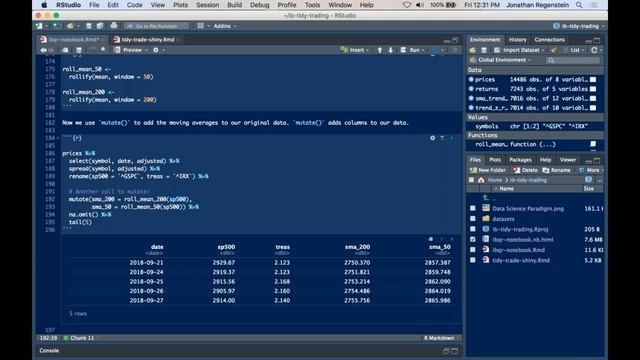This screenshot has height=360, width=640.
Task: Go back to previous source location
Action: pyautogui.click(x=43, y=50)
